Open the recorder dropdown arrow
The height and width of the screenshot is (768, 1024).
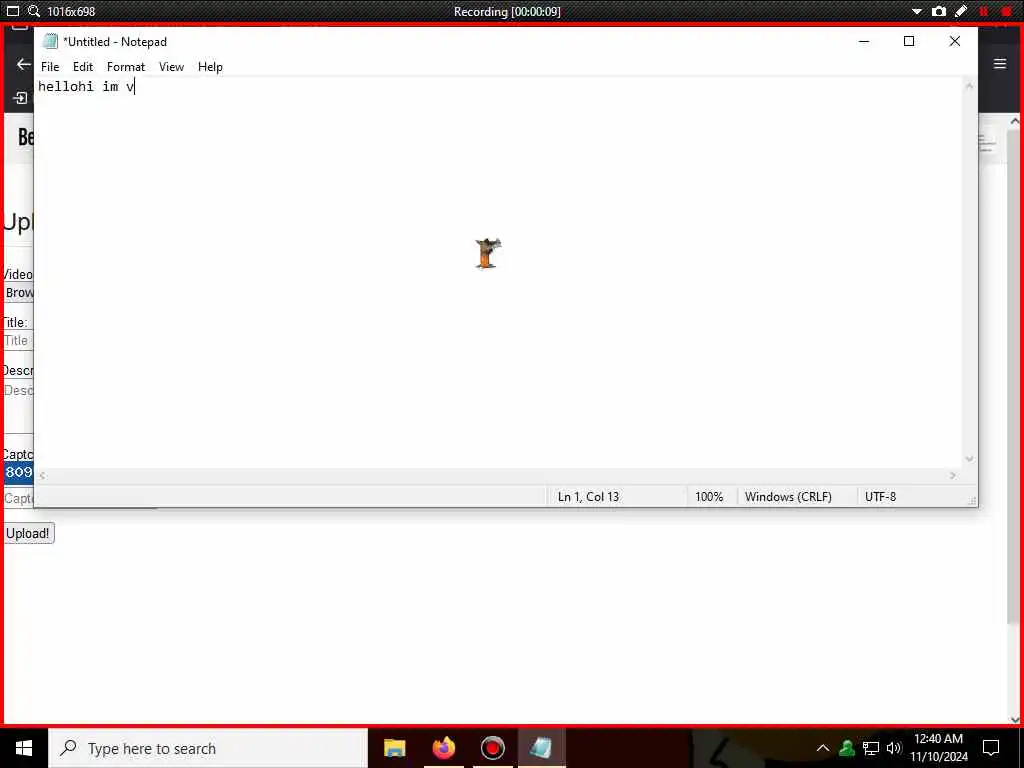(917, 12)
